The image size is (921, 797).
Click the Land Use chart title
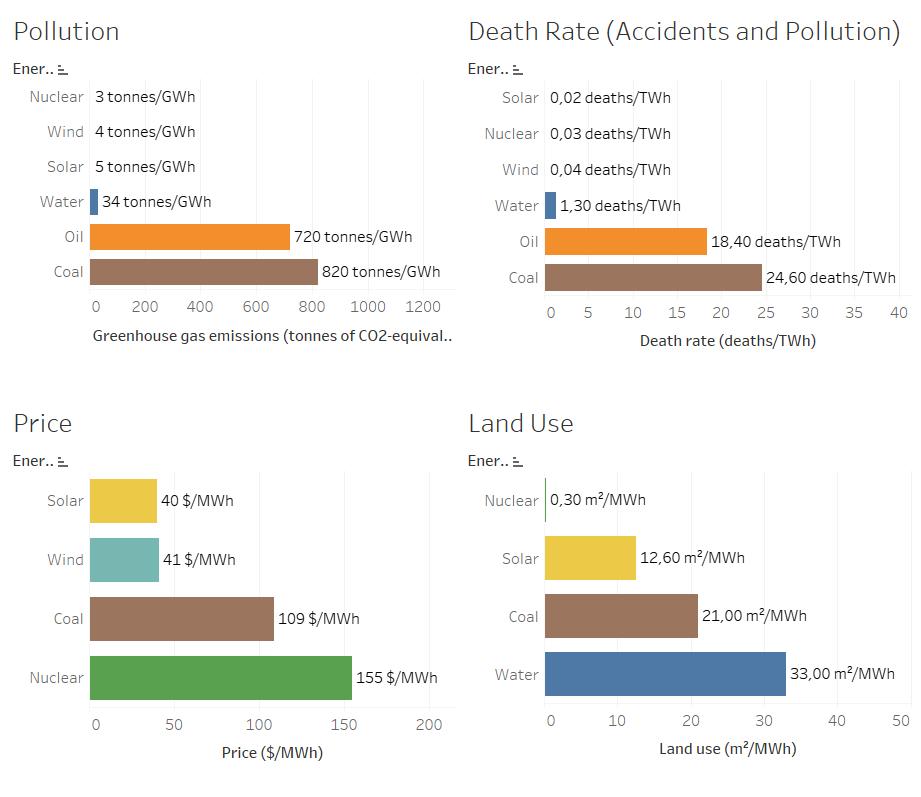click(520, 423)
